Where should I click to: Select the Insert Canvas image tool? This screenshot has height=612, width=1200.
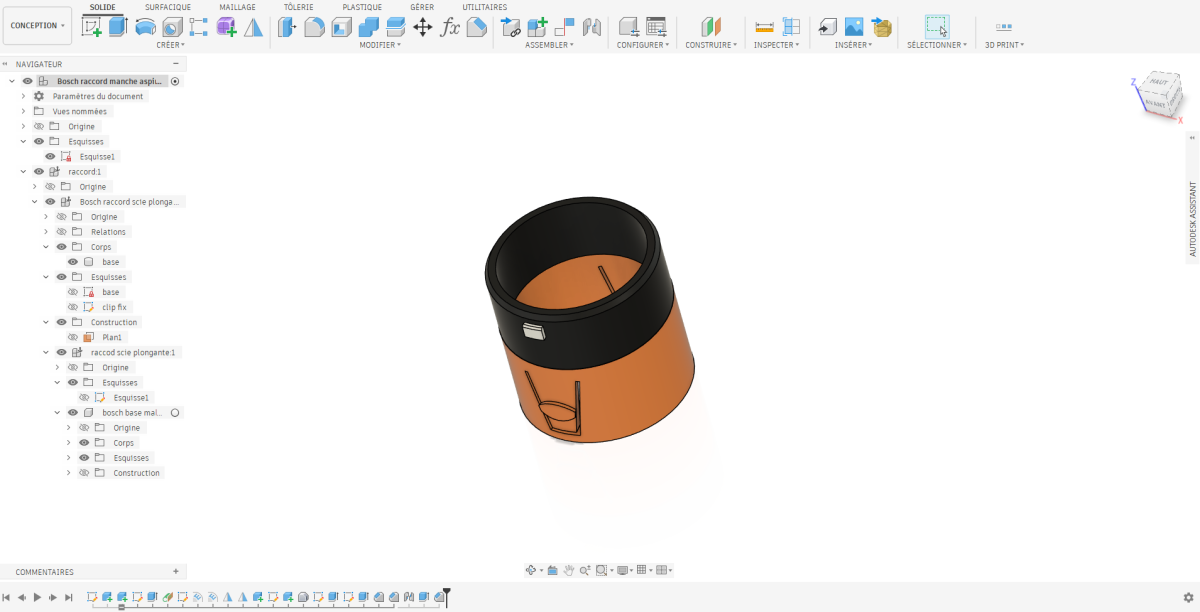pyautogui.click(x=854, y=27)
